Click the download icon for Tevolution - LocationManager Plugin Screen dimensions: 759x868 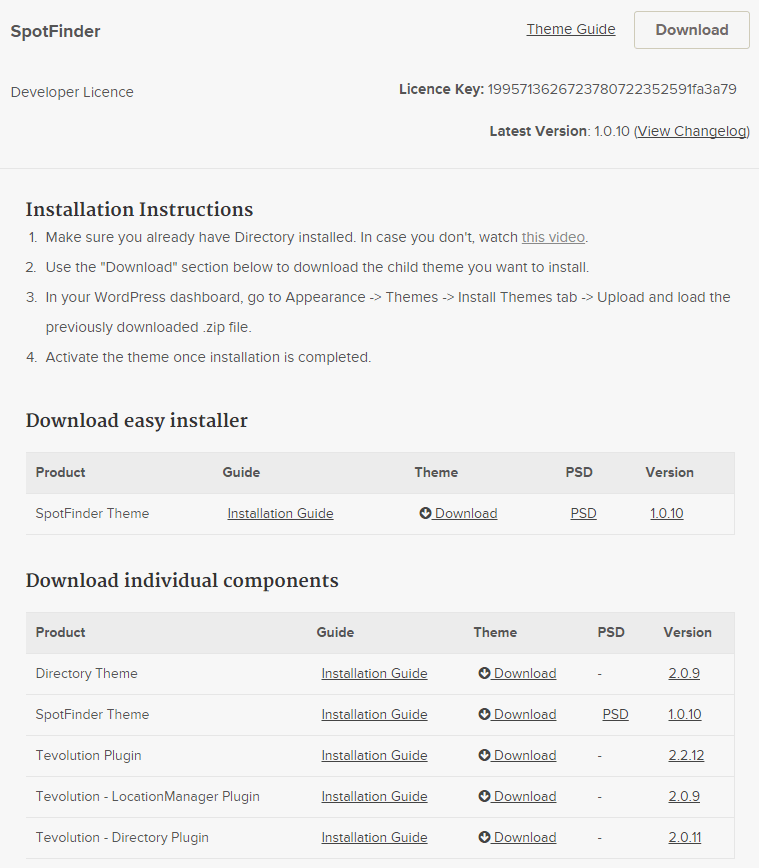484,796
